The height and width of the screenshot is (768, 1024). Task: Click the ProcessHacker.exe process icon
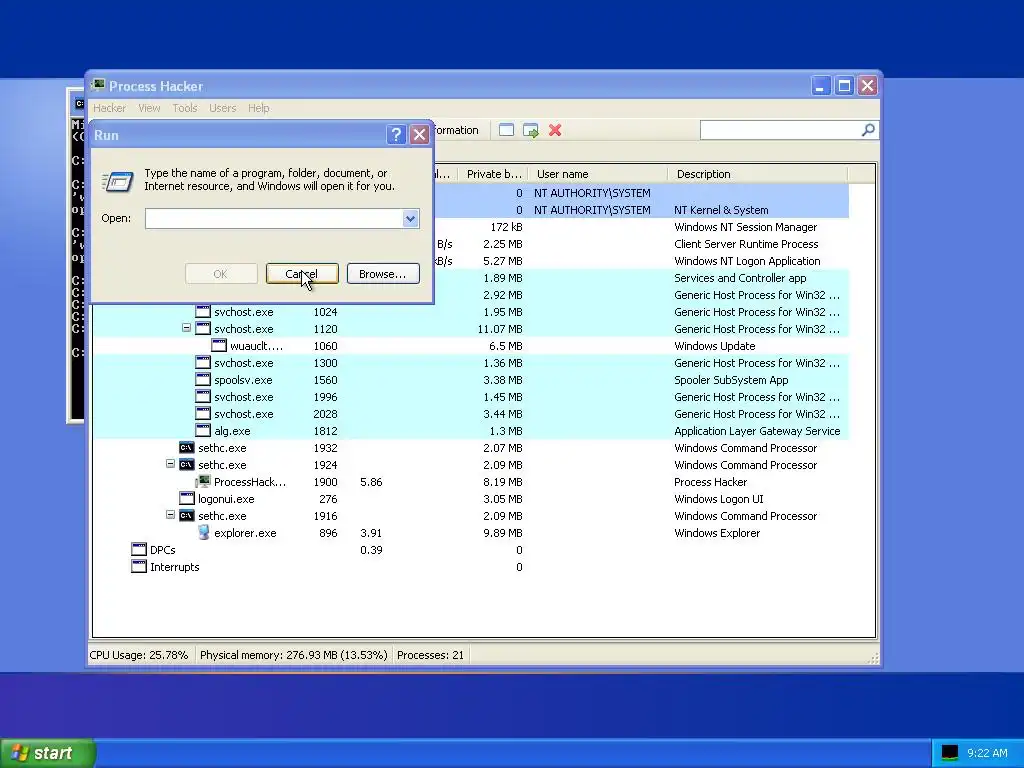point(204,482)
